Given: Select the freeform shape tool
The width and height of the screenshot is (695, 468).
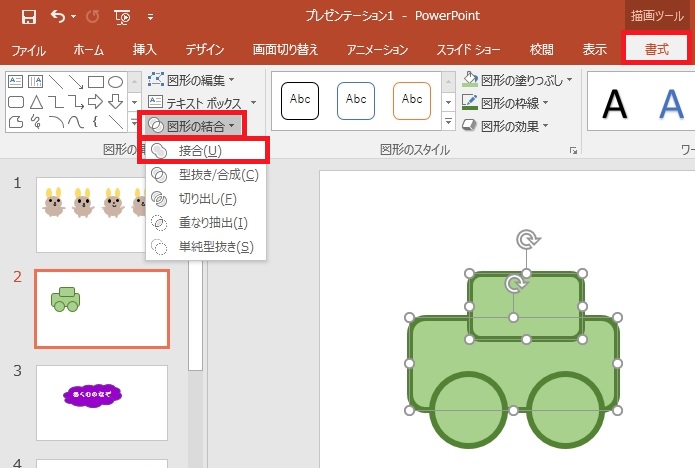Looking at the screenshot, I should [x=16, y=121].
